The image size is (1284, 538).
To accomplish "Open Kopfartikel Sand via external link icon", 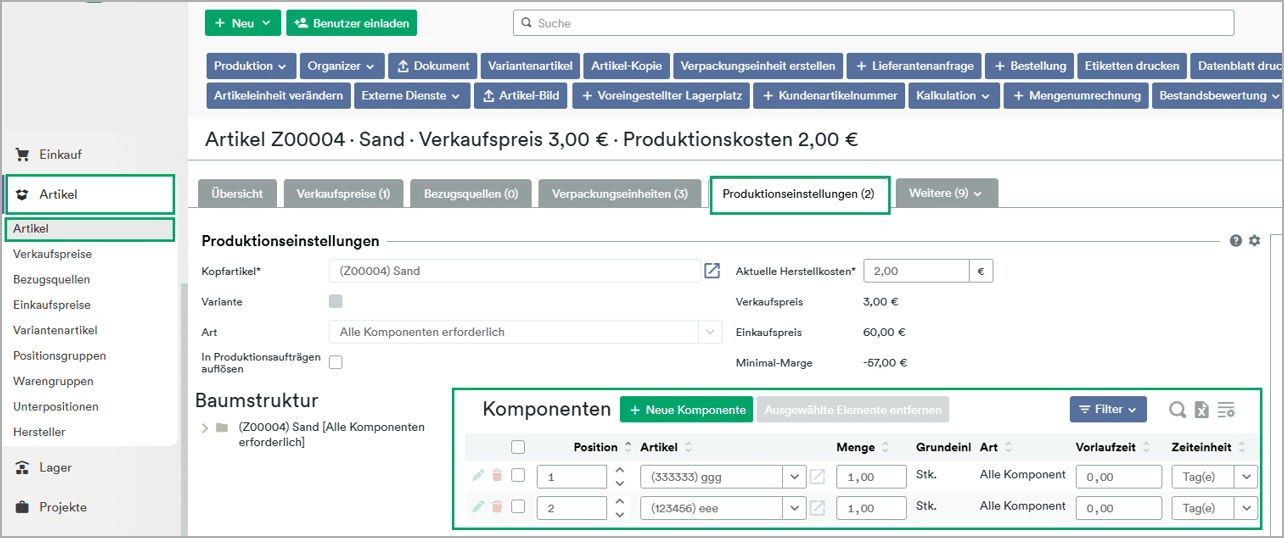I will [712, 271].
